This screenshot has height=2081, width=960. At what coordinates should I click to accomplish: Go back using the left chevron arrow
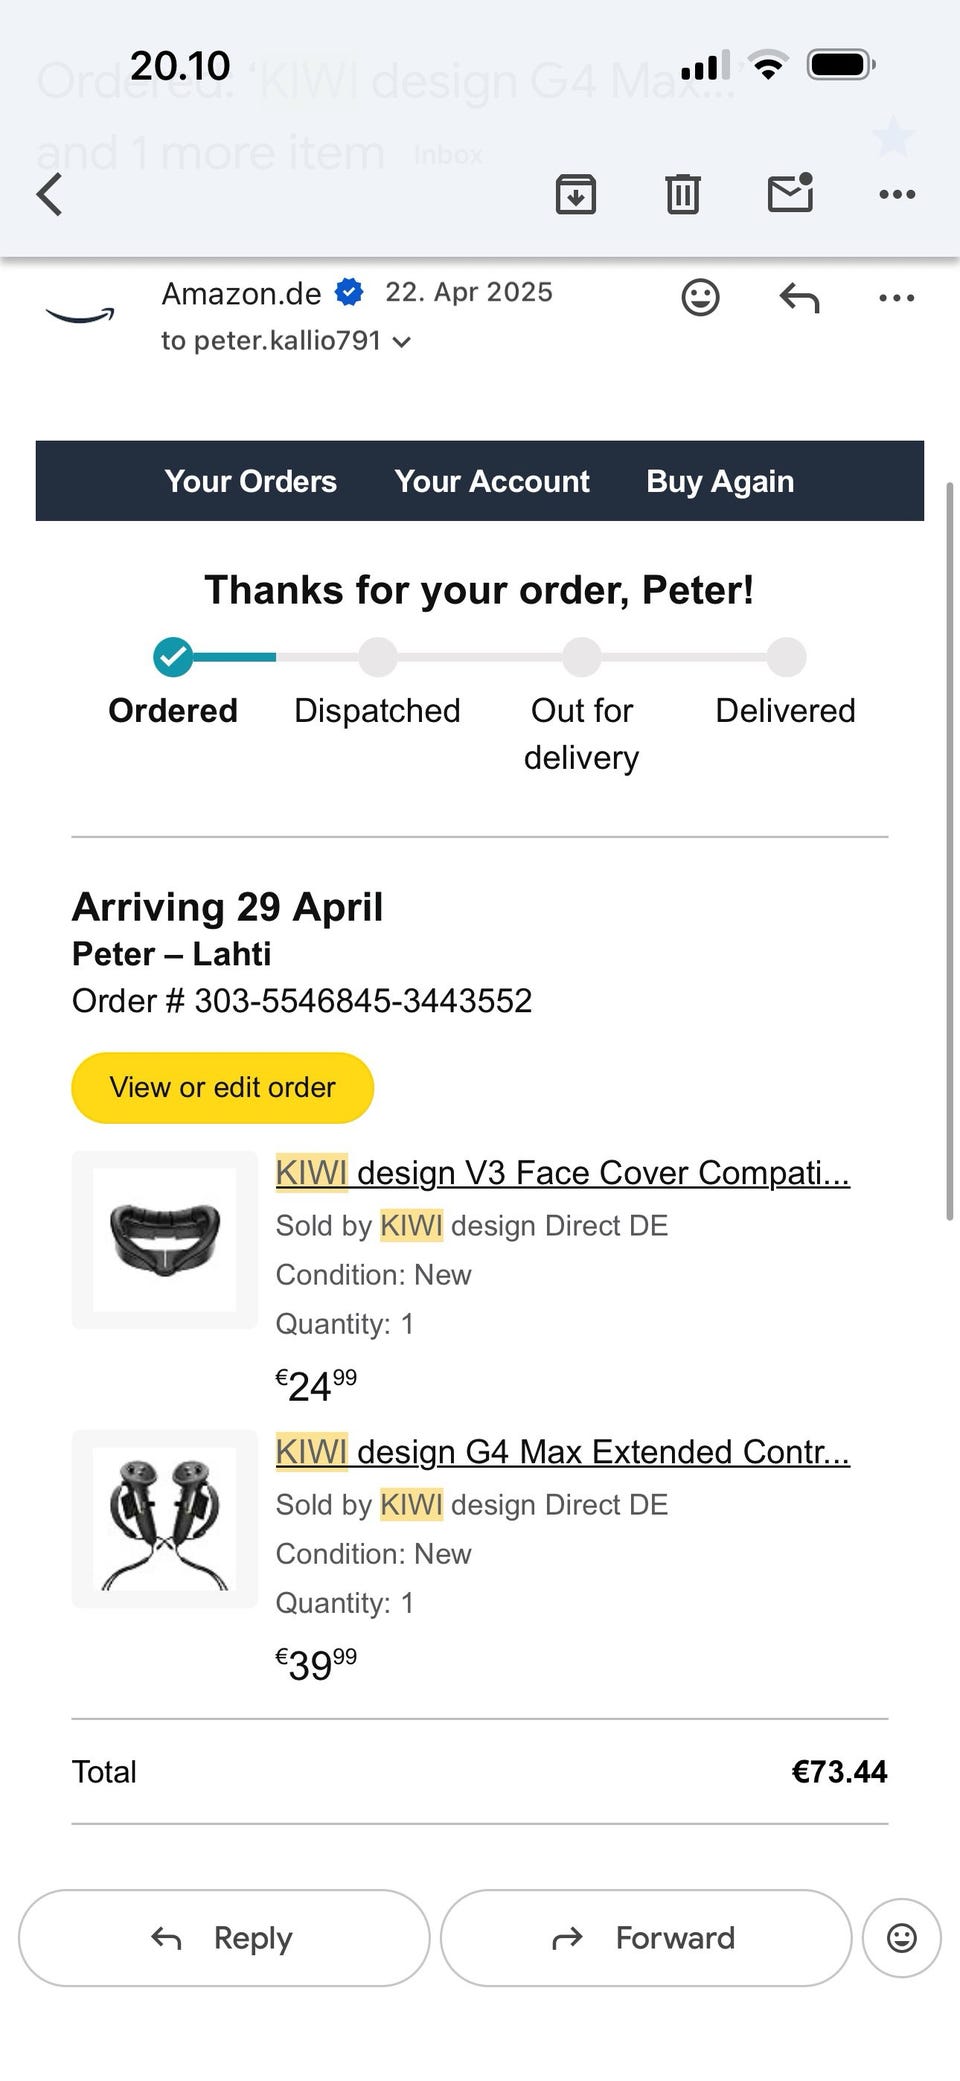click(50, 194)
